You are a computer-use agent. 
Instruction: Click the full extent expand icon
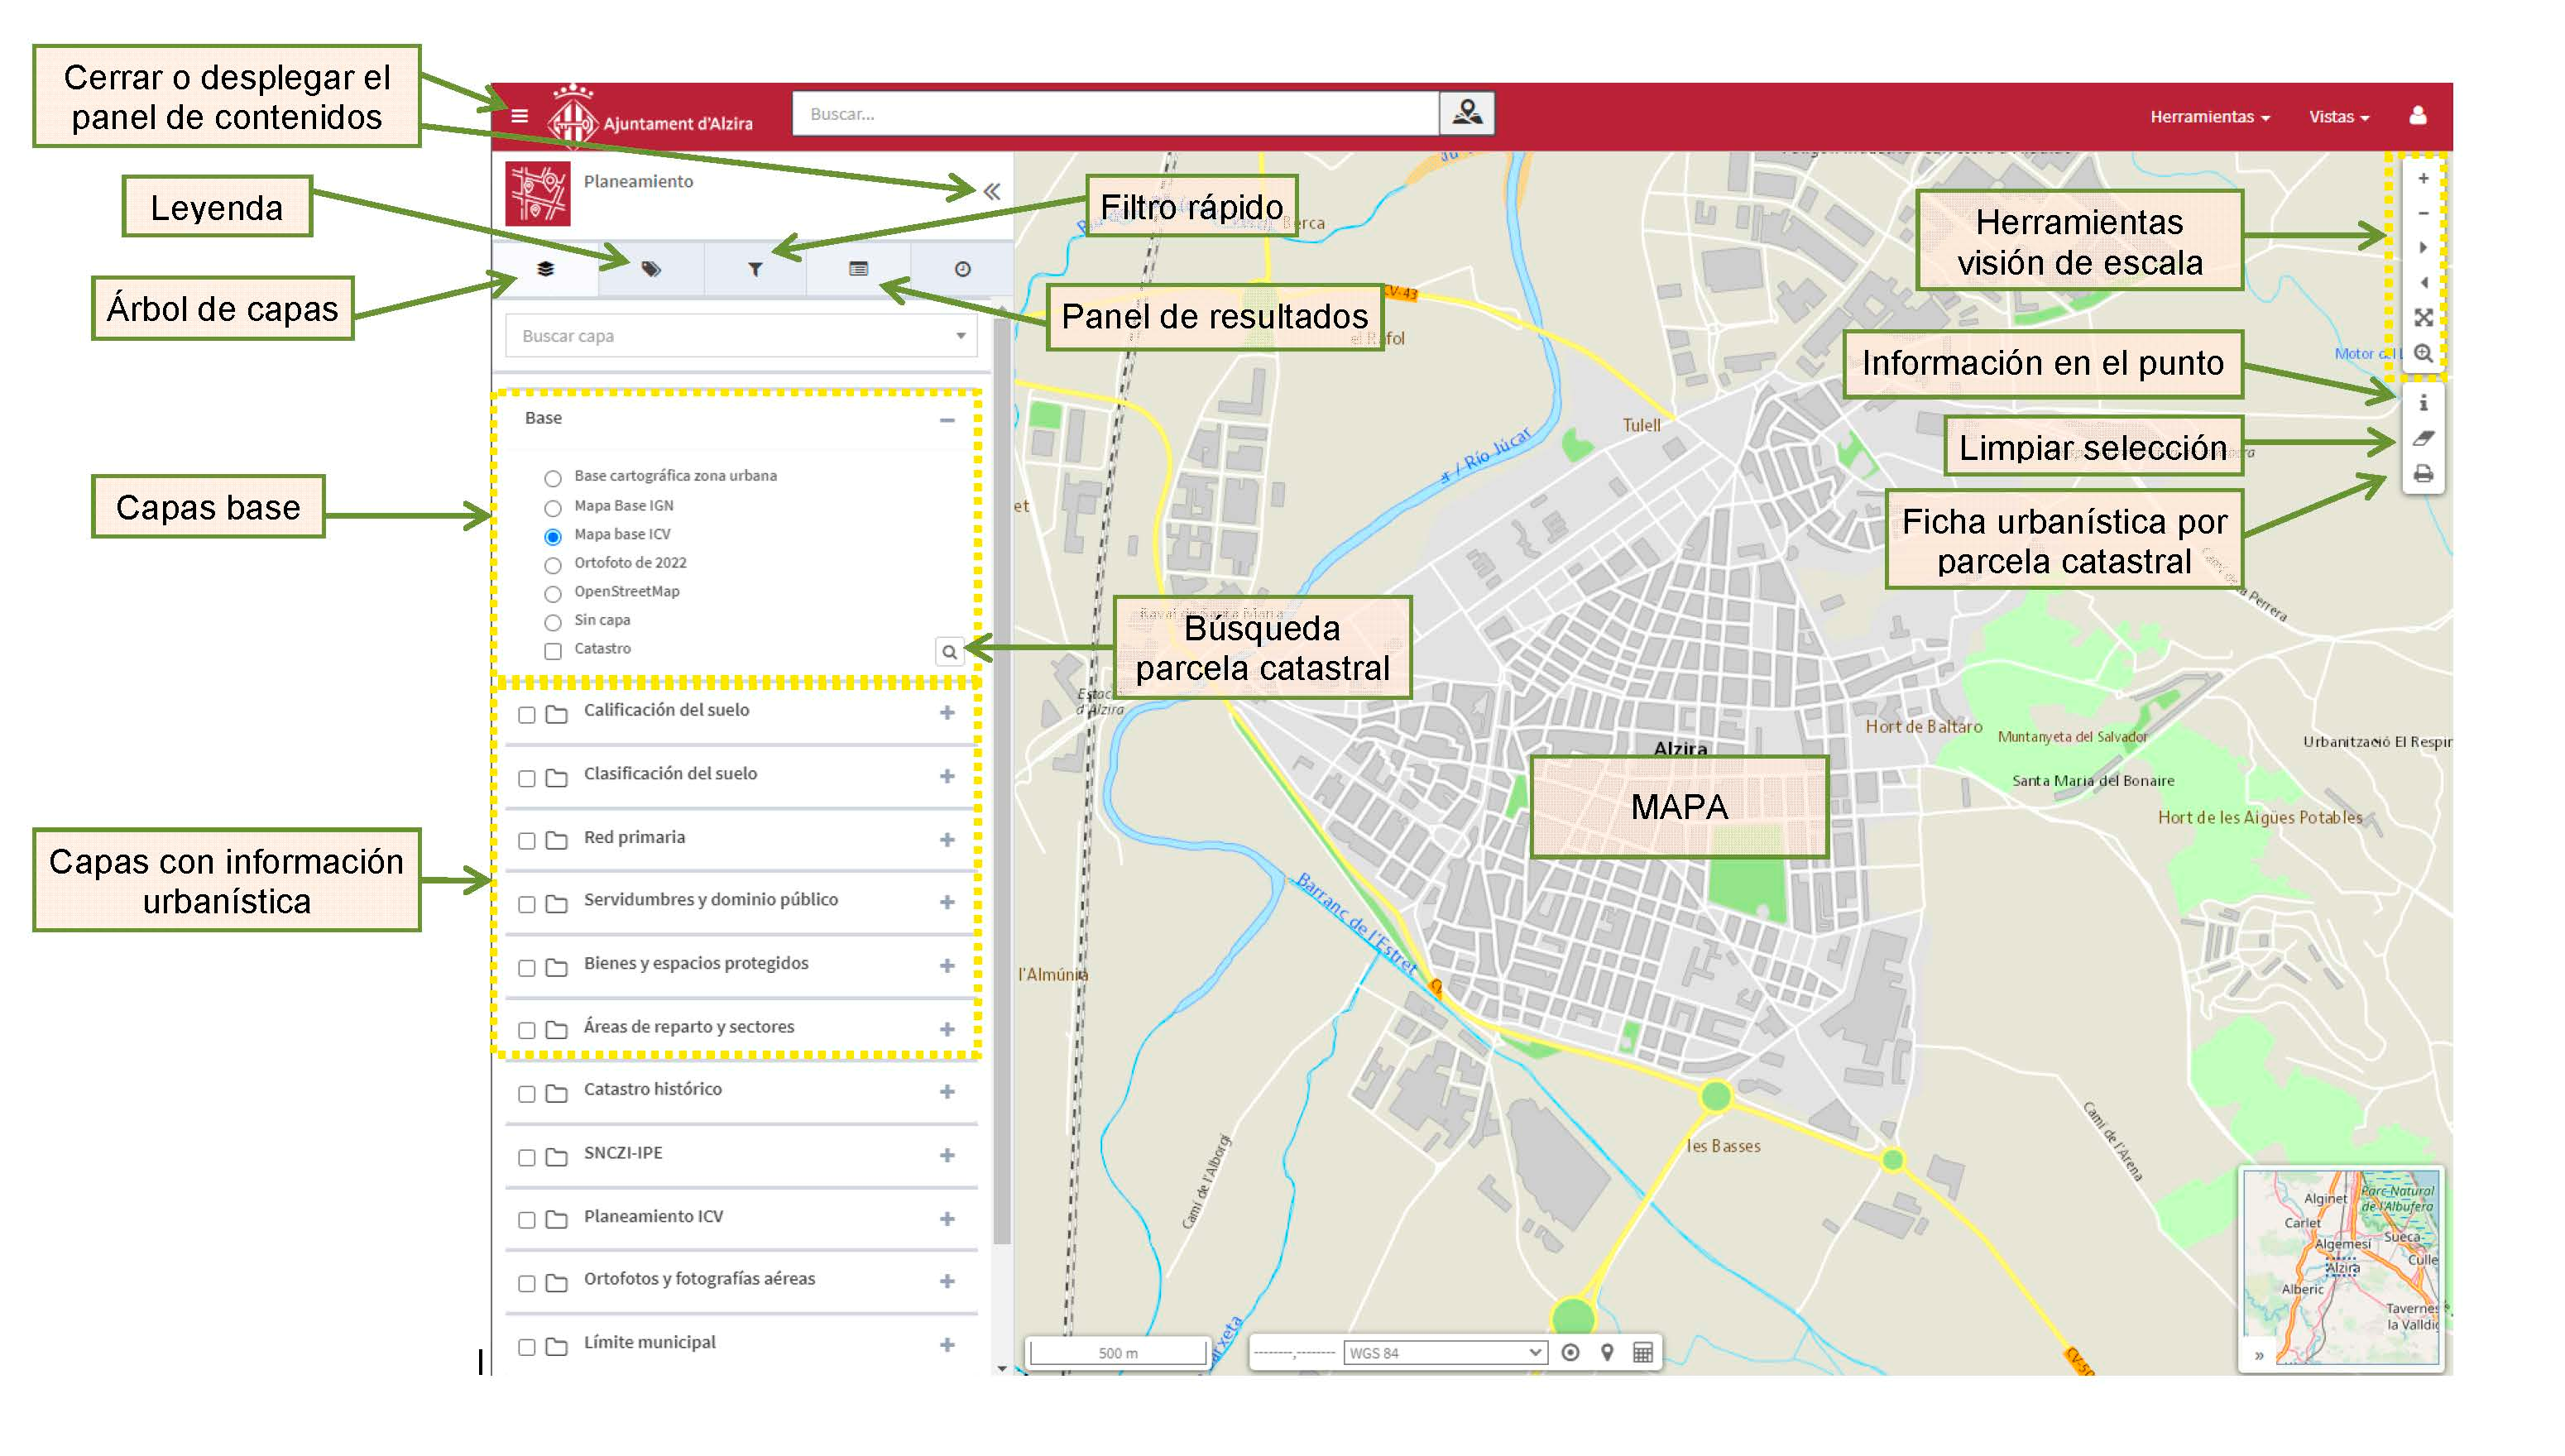(x=2423, y=318)
